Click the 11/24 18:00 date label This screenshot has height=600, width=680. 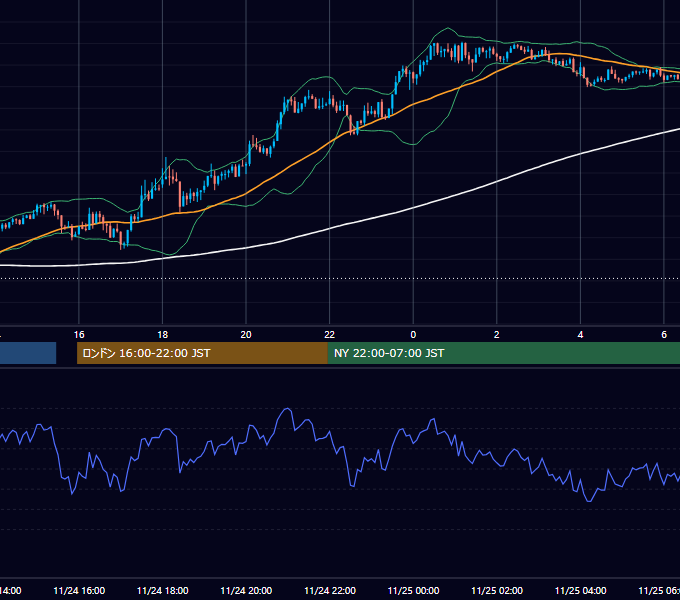[163, 590]
